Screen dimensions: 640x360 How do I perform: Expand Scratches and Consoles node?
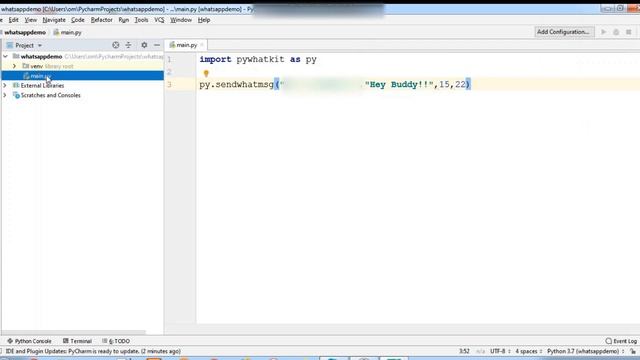point(5,96)
